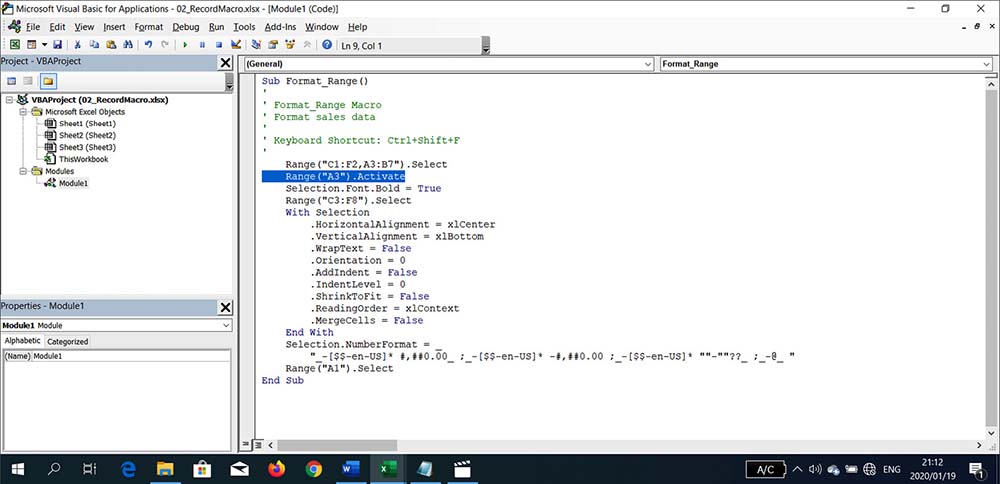Click the View Microsoft Excel icon
1000x484 pixels.
pos(14,45)
